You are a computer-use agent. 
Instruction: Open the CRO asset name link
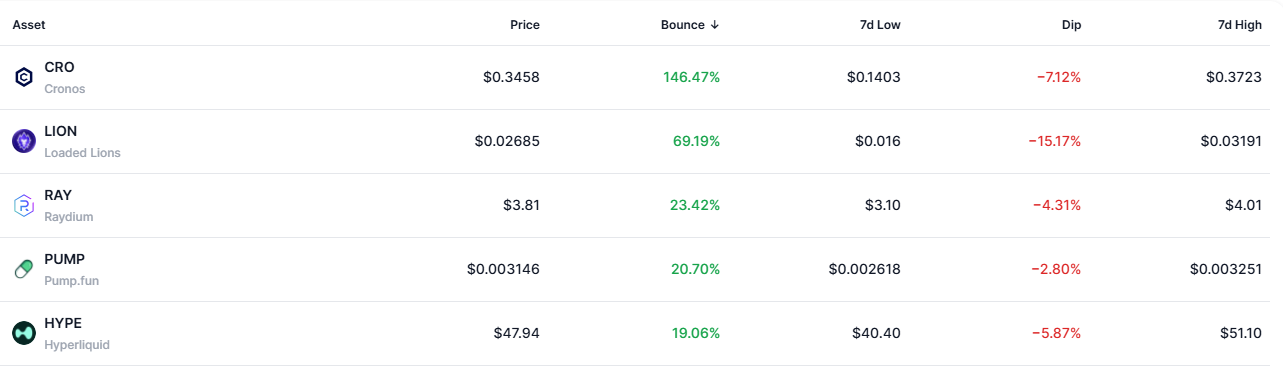click(59, 67)
